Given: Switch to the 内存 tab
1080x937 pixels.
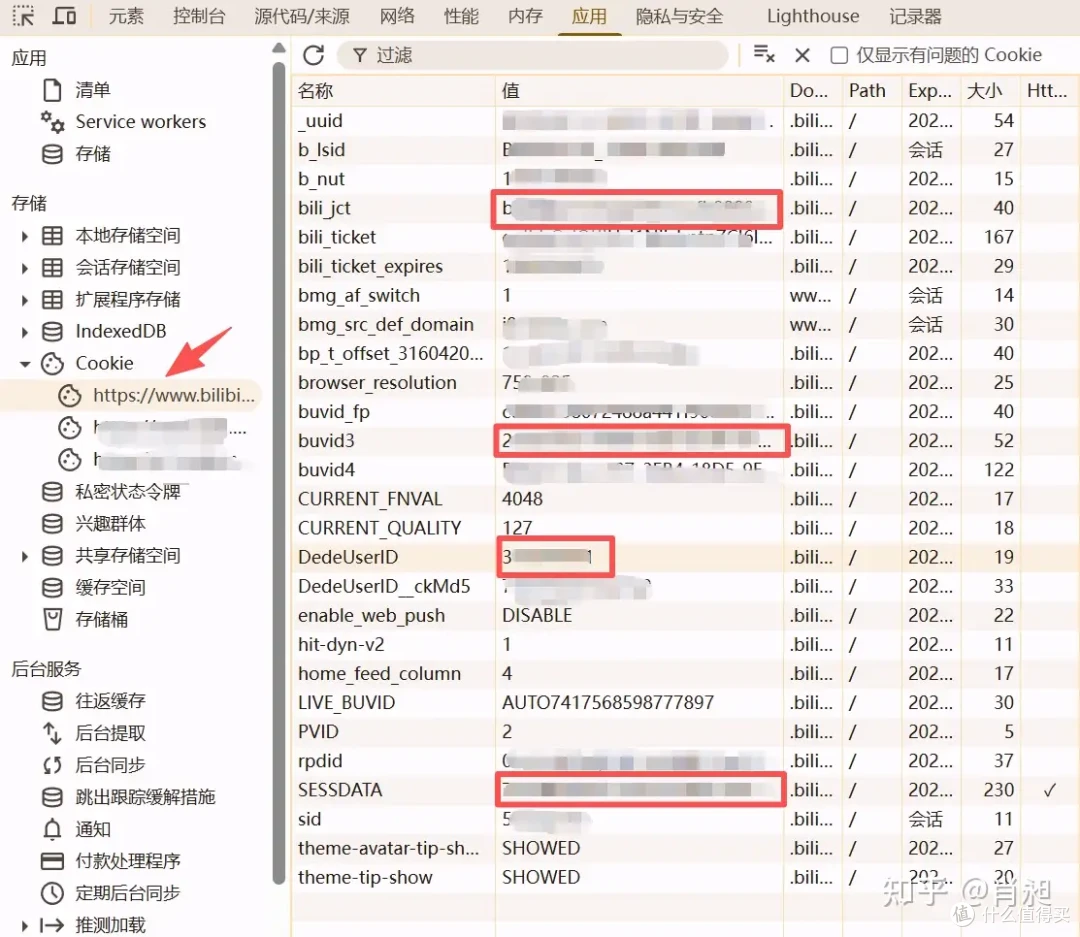Looking at the screenshot, I should coord(526,16).
